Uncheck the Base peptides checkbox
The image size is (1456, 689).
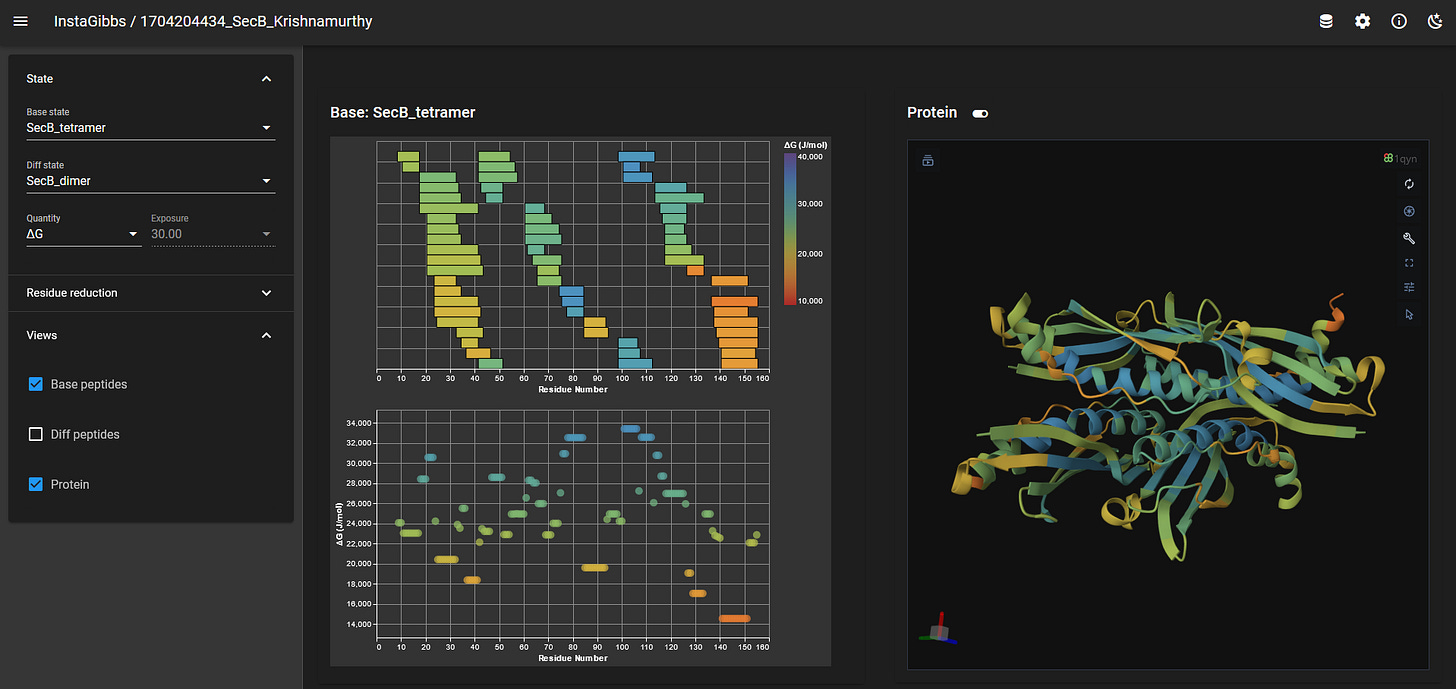(35, 384)
